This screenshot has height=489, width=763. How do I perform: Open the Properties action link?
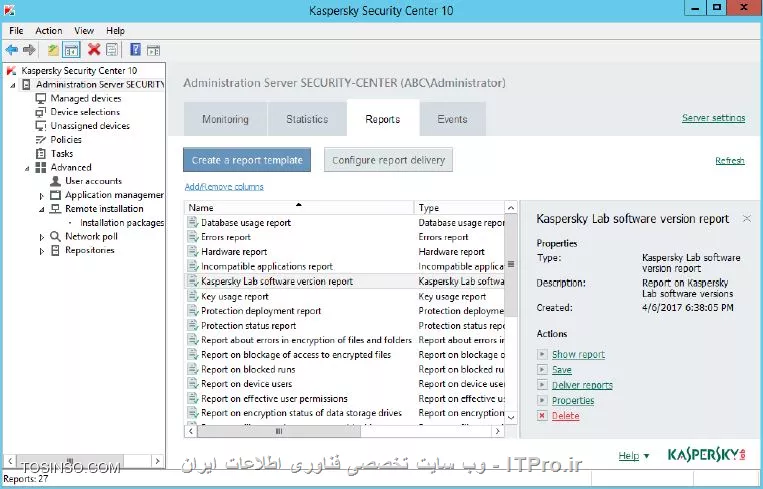point(573,400)
